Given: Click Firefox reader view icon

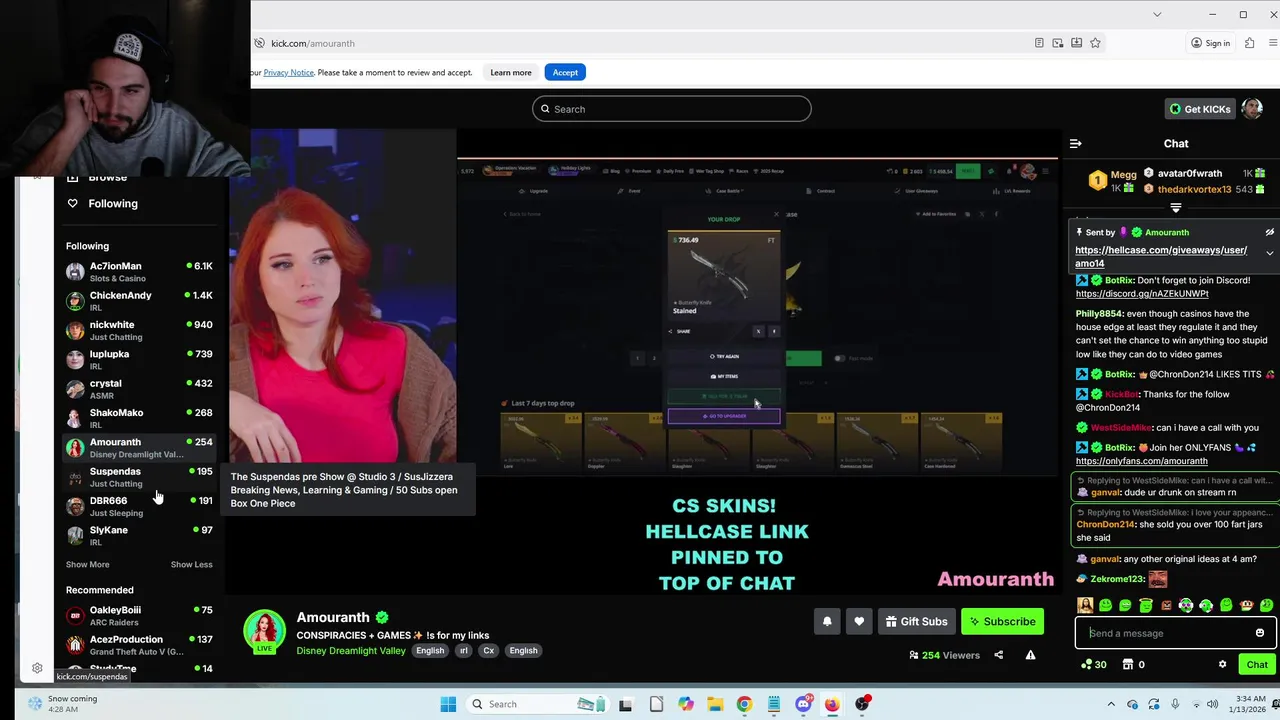Looking at the screenshot, I should pyautogui.click(x=1039, y=43).
